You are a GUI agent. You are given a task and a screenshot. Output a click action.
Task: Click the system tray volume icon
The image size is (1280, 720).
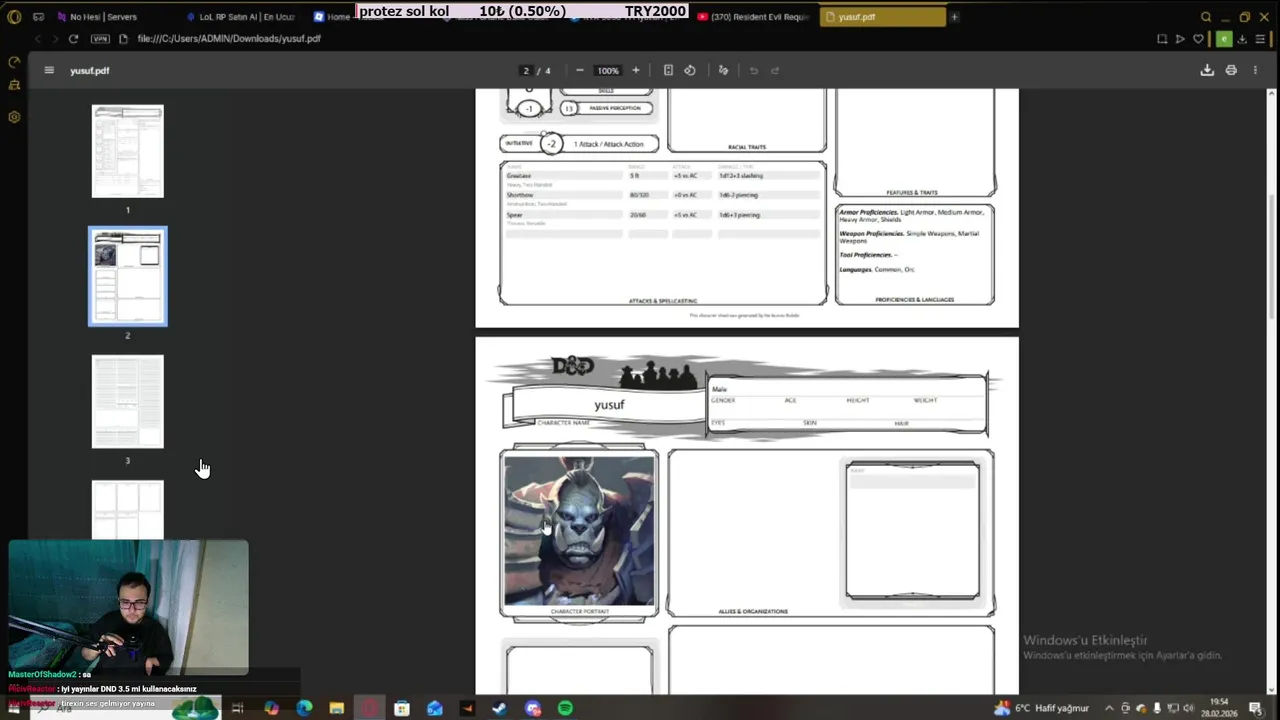tap(1188, 708)
